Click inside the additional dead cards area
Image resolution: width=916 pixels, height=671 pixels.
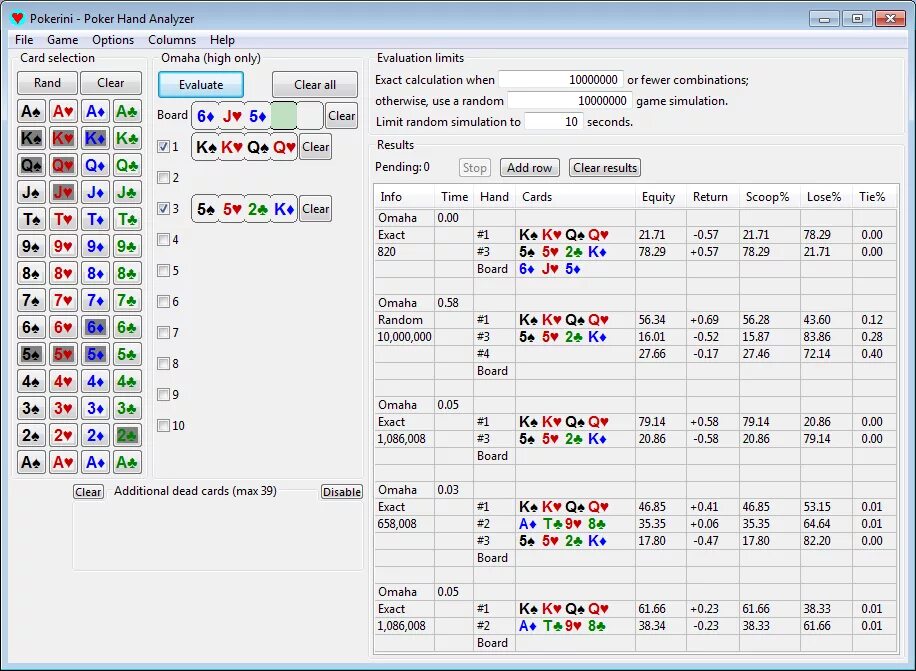coord(217,536)
